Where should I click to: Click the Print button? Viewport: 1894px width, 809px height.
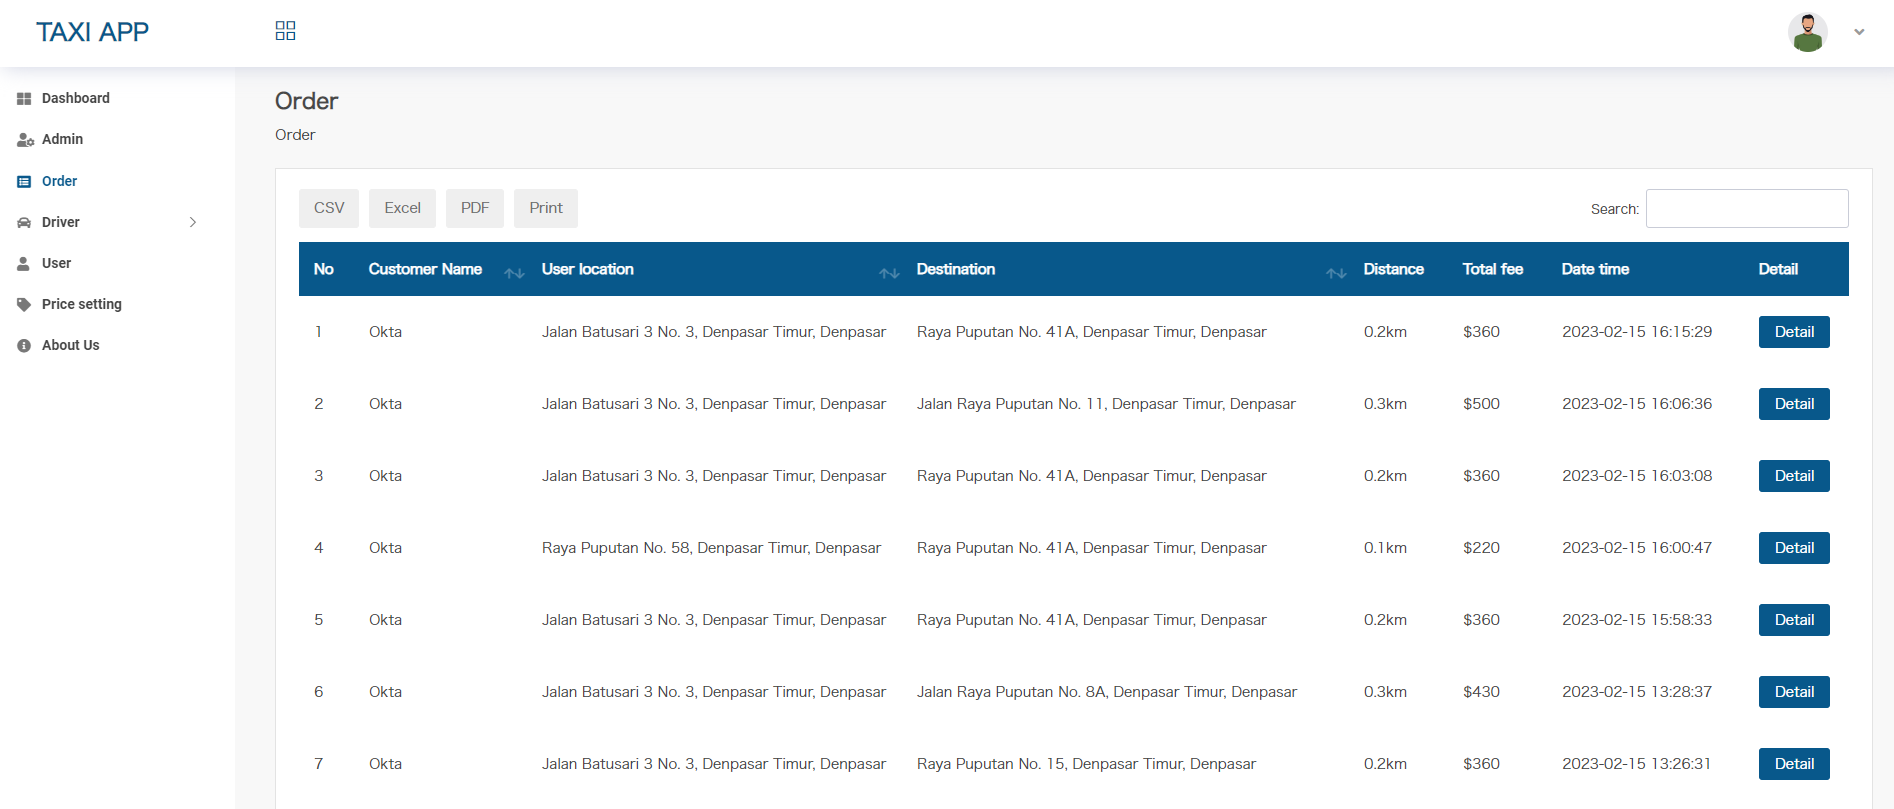(x=546, y=208)
